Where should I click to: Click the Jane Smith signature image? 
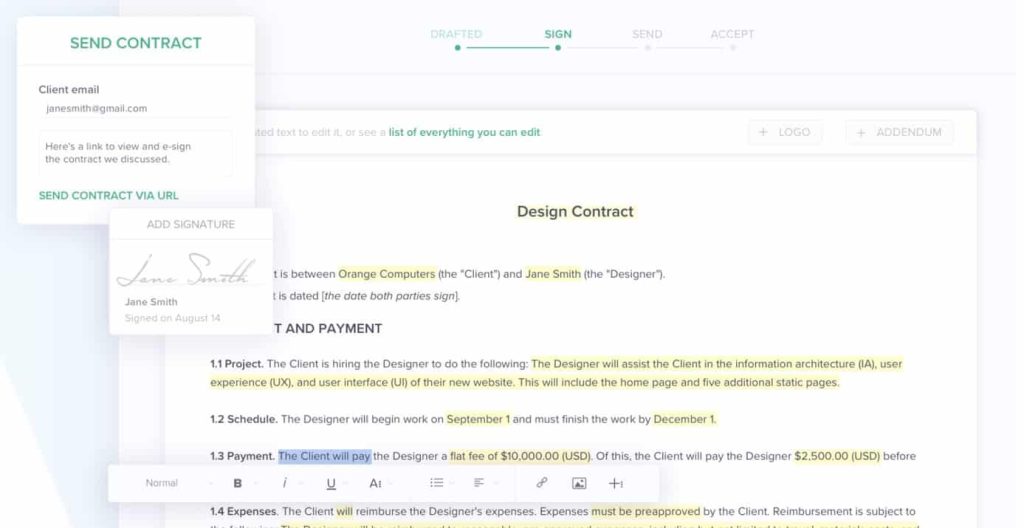point(186,270)
